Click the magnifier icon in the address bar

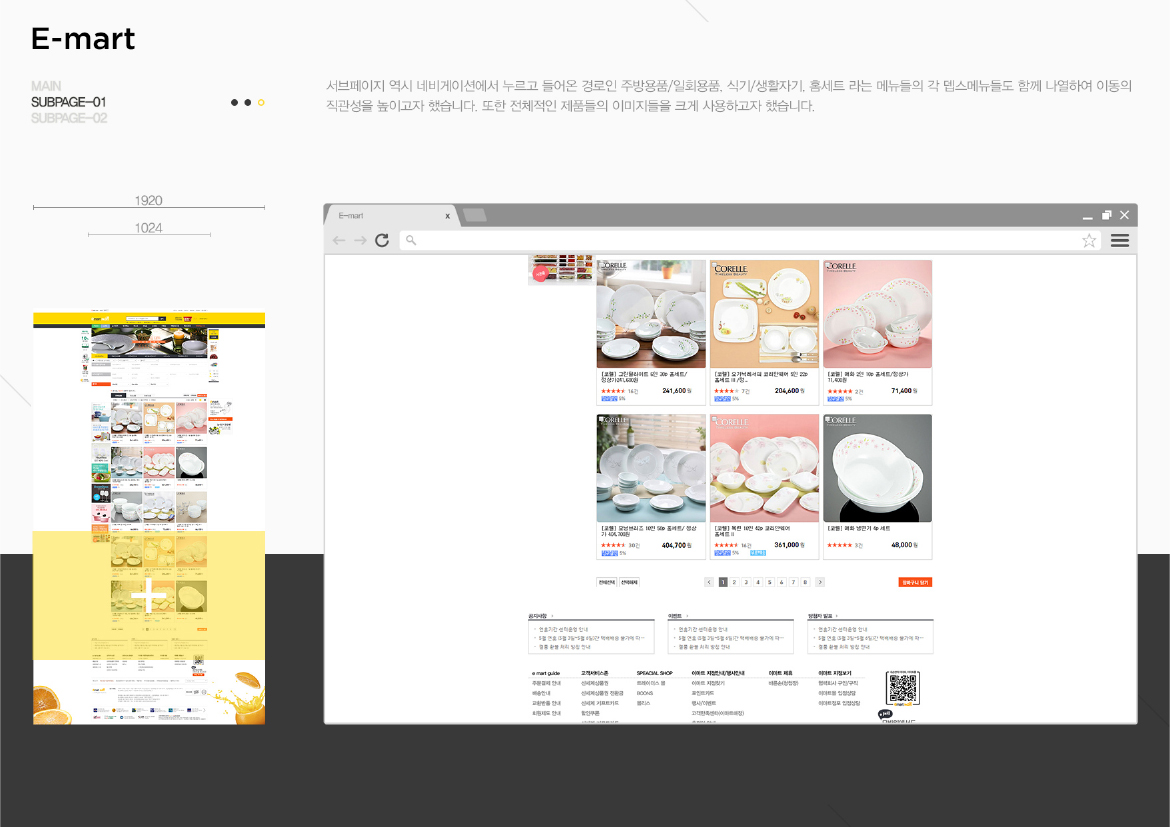point(411,240)
